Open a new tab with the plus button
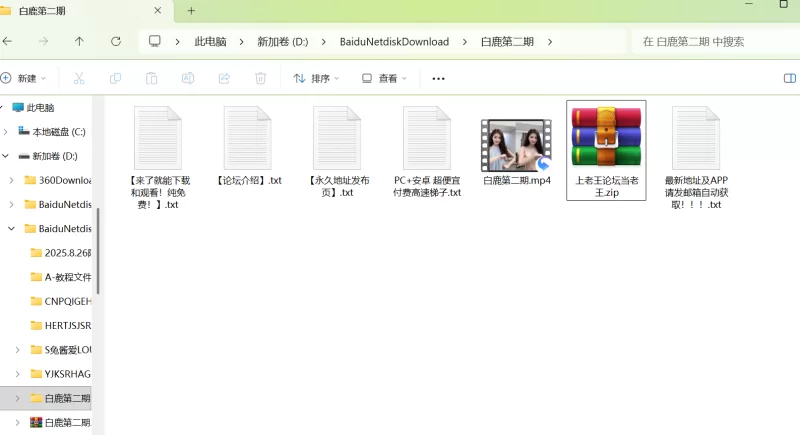 point(191,11)
